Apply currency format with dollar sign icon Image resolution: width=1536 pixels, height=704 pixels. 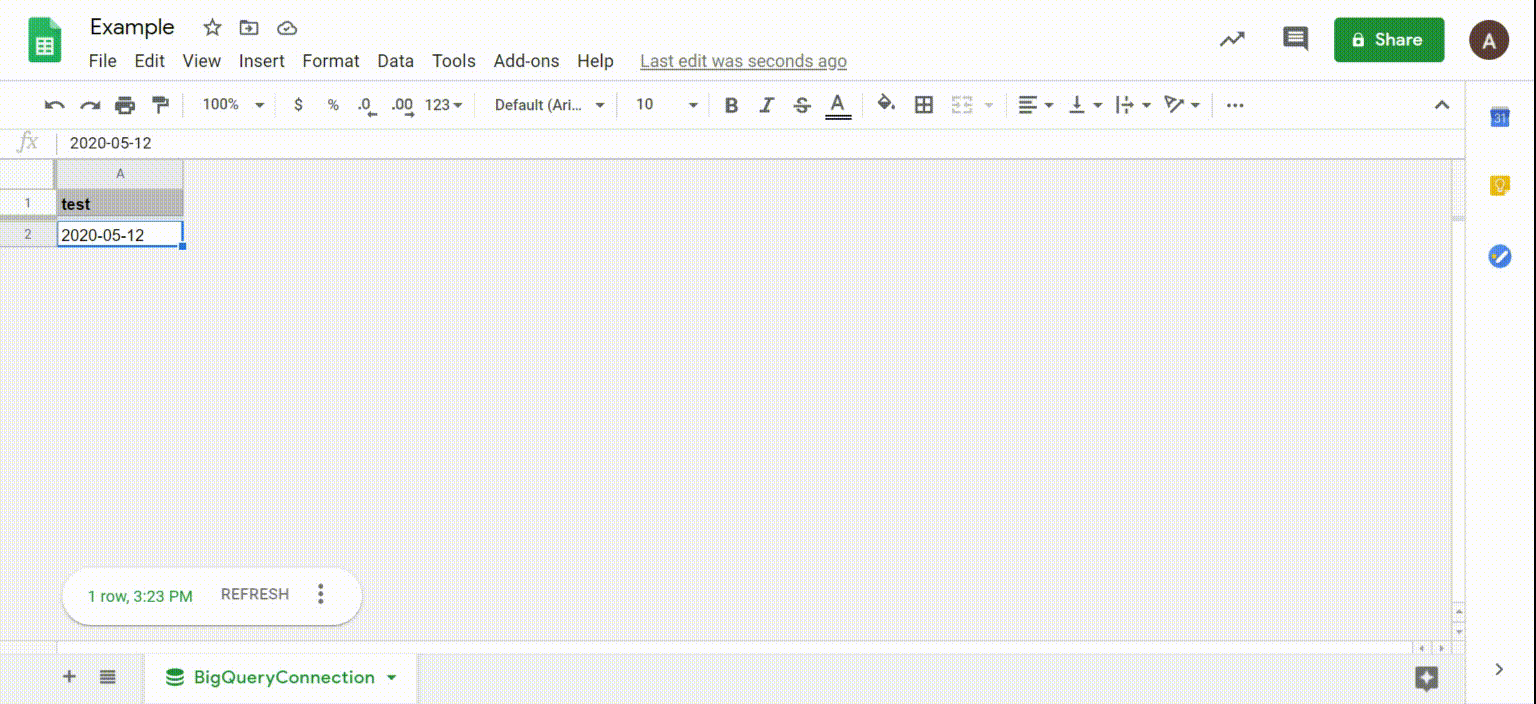[x=297, y=104]
